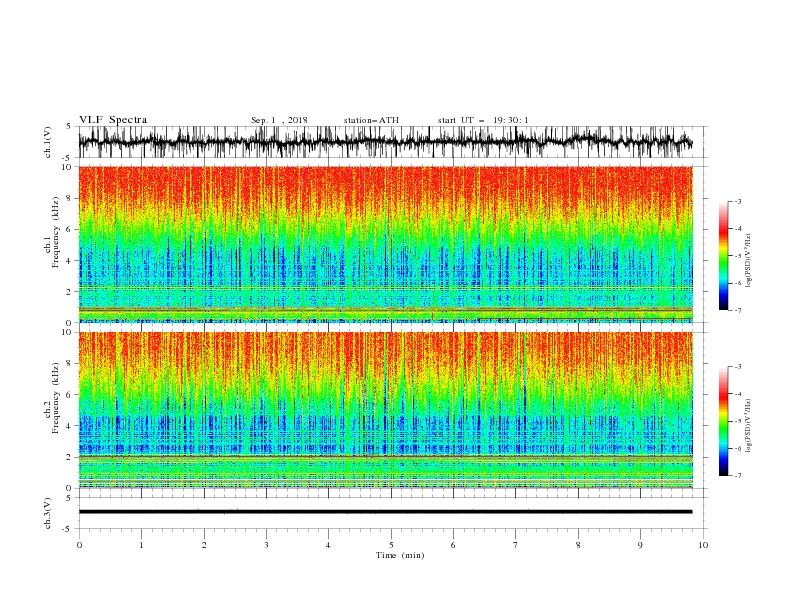Image resolution: width=792 pixels, height=612 pixels.
Task: Click the time axis tick label "6"
Action: pyautogui.click(x=454, y=545)
